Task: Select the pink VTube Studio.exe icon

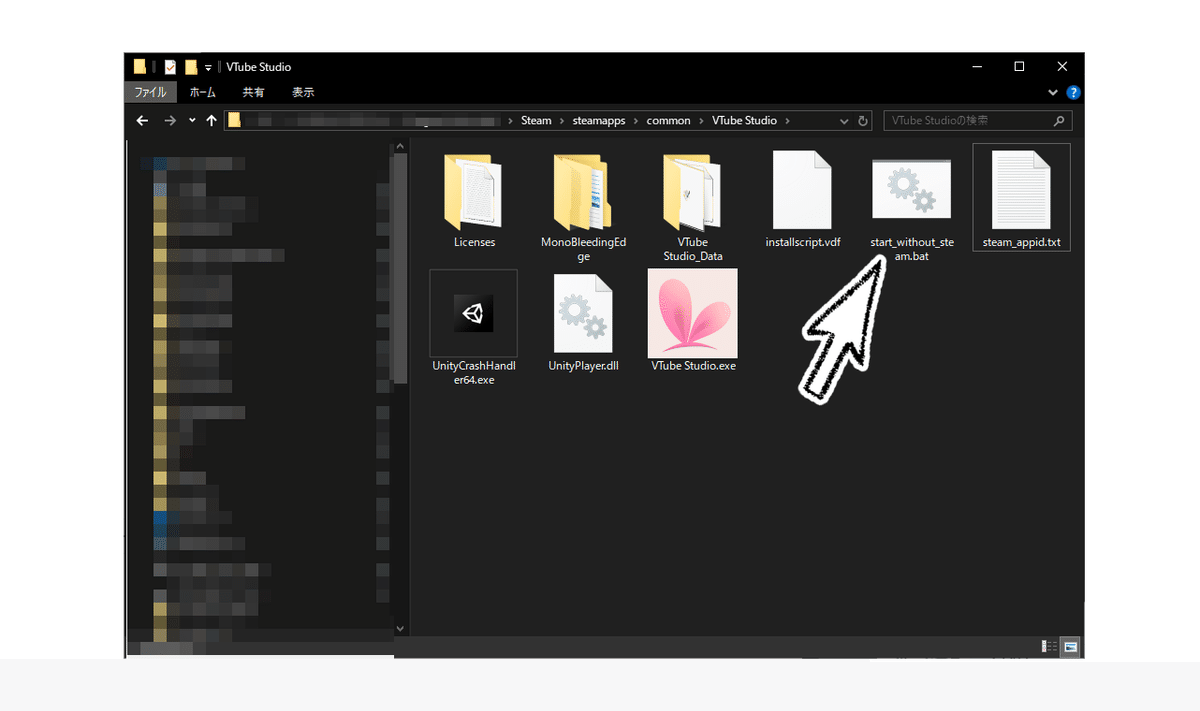Action: click(693, 313)
